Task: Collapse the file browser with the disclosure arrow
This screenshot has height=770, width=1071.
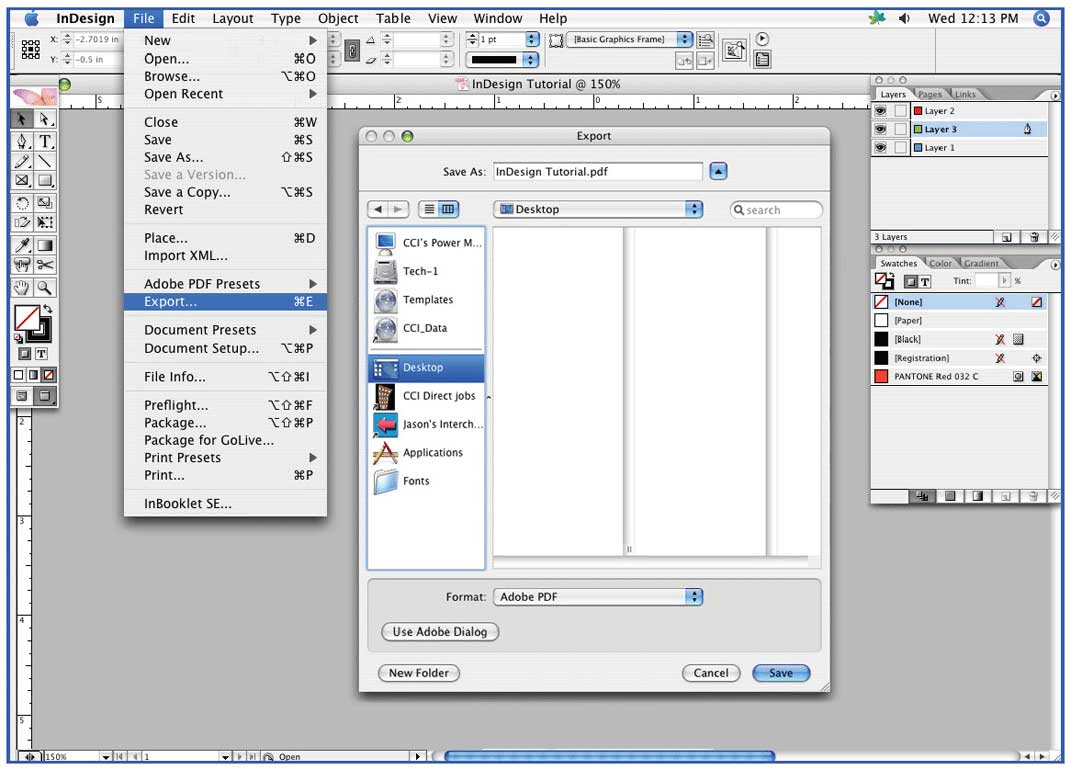Action: tap(718, 171)
